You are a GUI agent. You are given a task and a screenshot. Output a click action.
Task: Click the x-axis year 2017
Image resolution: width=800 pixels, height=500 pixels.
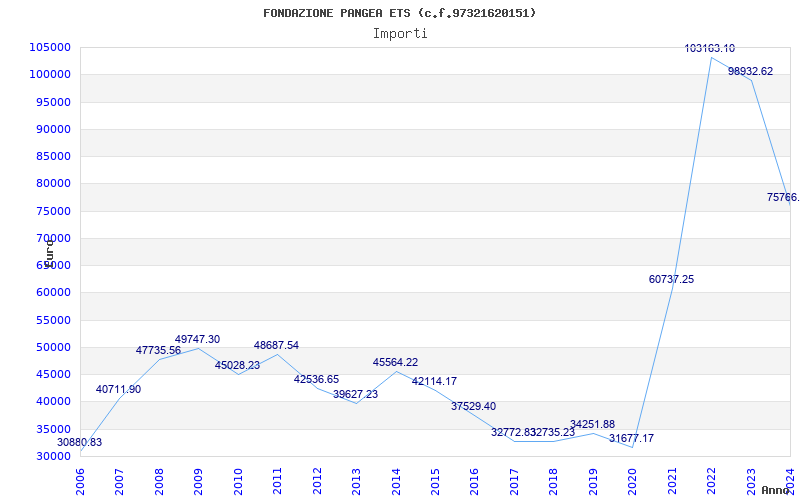(x=514, y=481)
